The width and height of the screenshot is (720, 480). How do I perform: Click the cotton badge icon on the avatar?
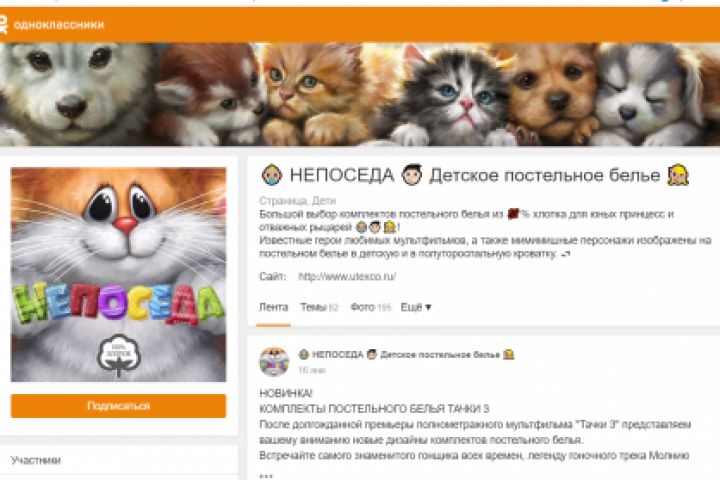coord(119,355)
